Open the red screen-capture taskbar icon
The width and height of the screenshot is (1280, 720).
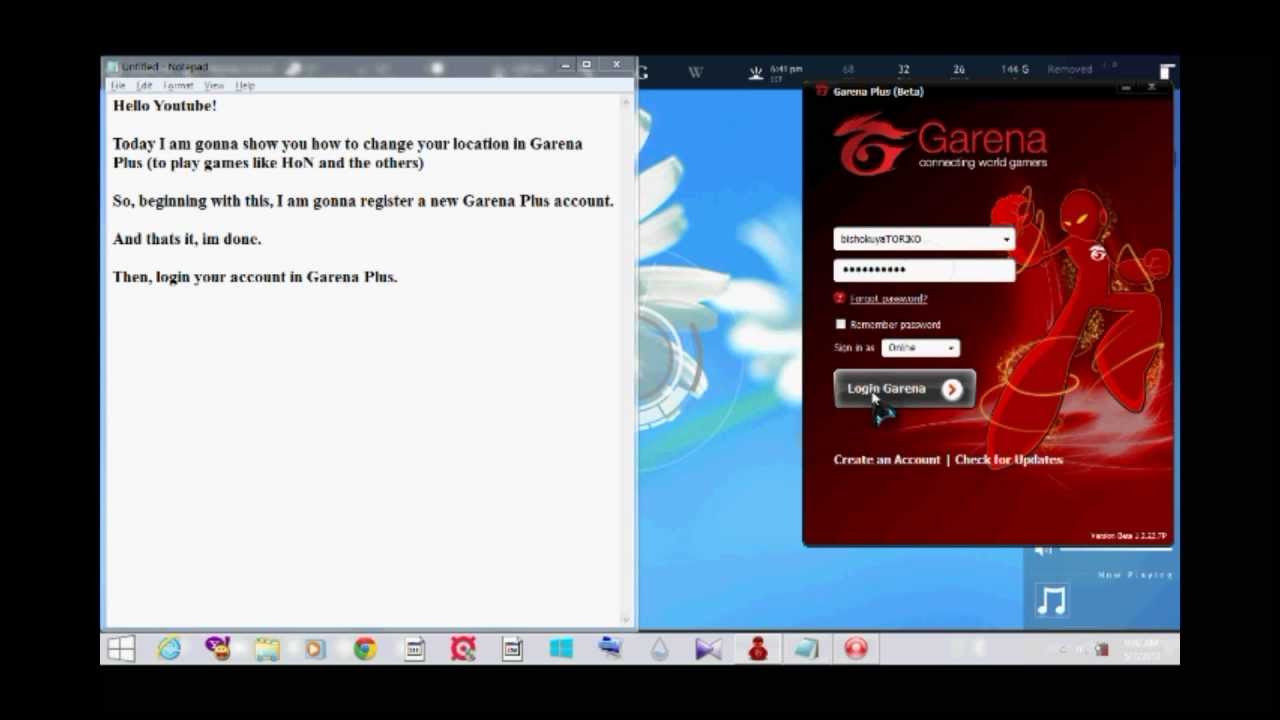pos(463,650)
